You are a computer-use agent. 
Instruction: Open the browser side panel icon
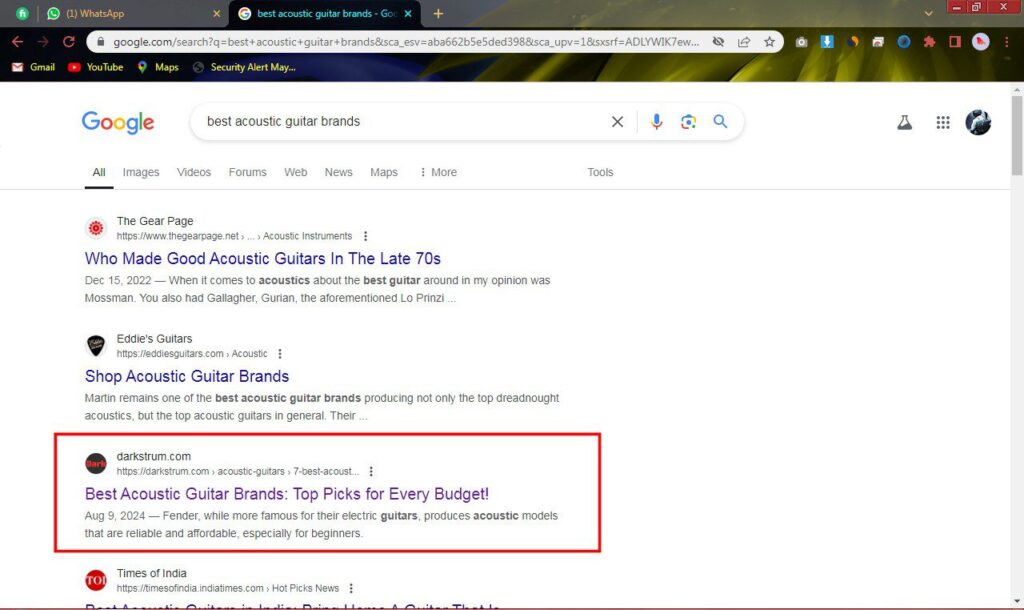tap(955, 42)
